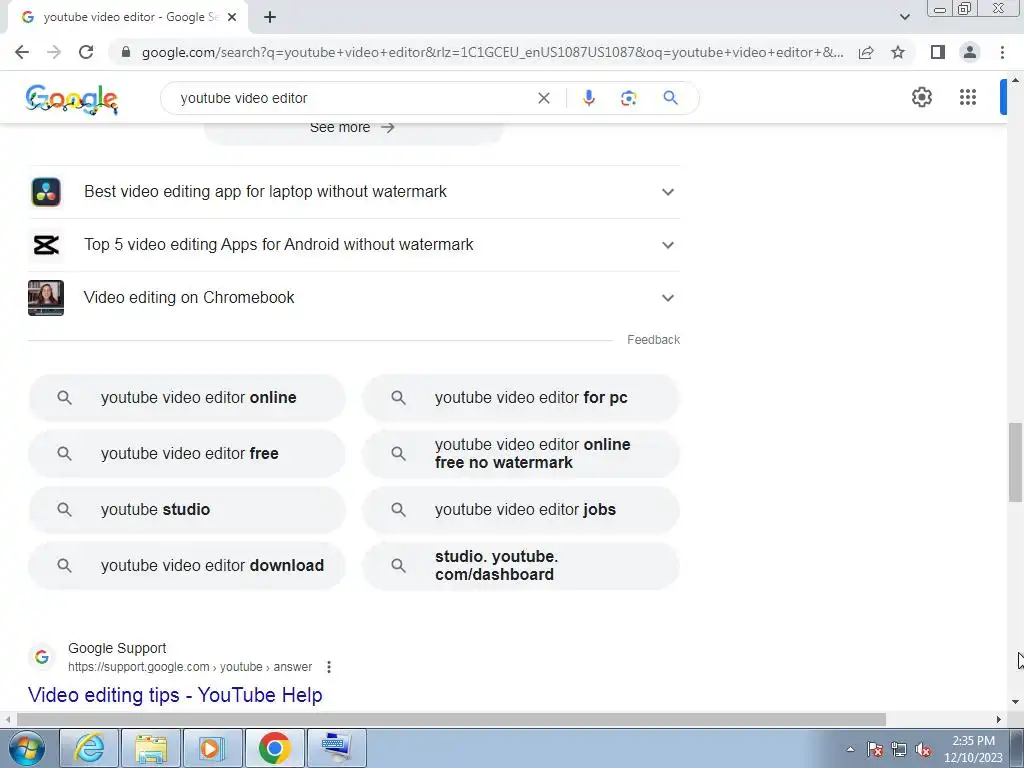Open the taskbar clock showing 2:35 PM
This screenshot has height=768, width=1024.
click(x=973, y=749)
